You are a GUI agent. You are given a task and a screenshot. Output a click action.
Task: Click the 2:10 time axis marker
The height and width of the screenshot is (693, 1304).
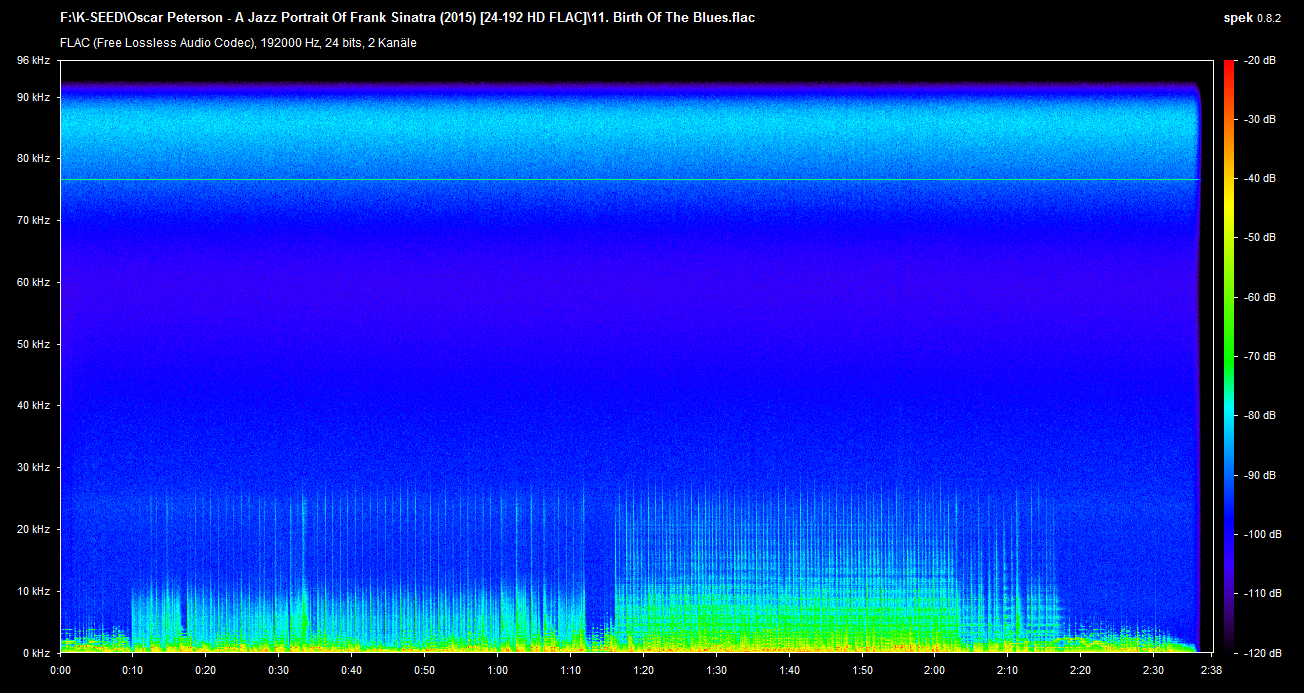tap(1007, 670)
